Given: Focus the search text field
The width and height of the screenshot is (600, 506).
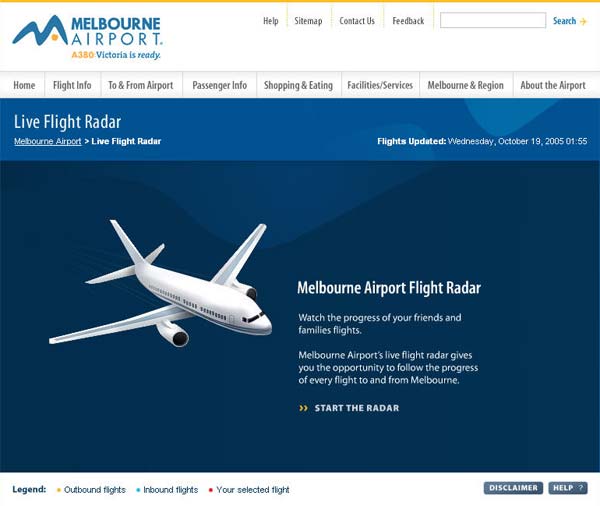Looking at the screenshot, I should (x=493, y=20).
